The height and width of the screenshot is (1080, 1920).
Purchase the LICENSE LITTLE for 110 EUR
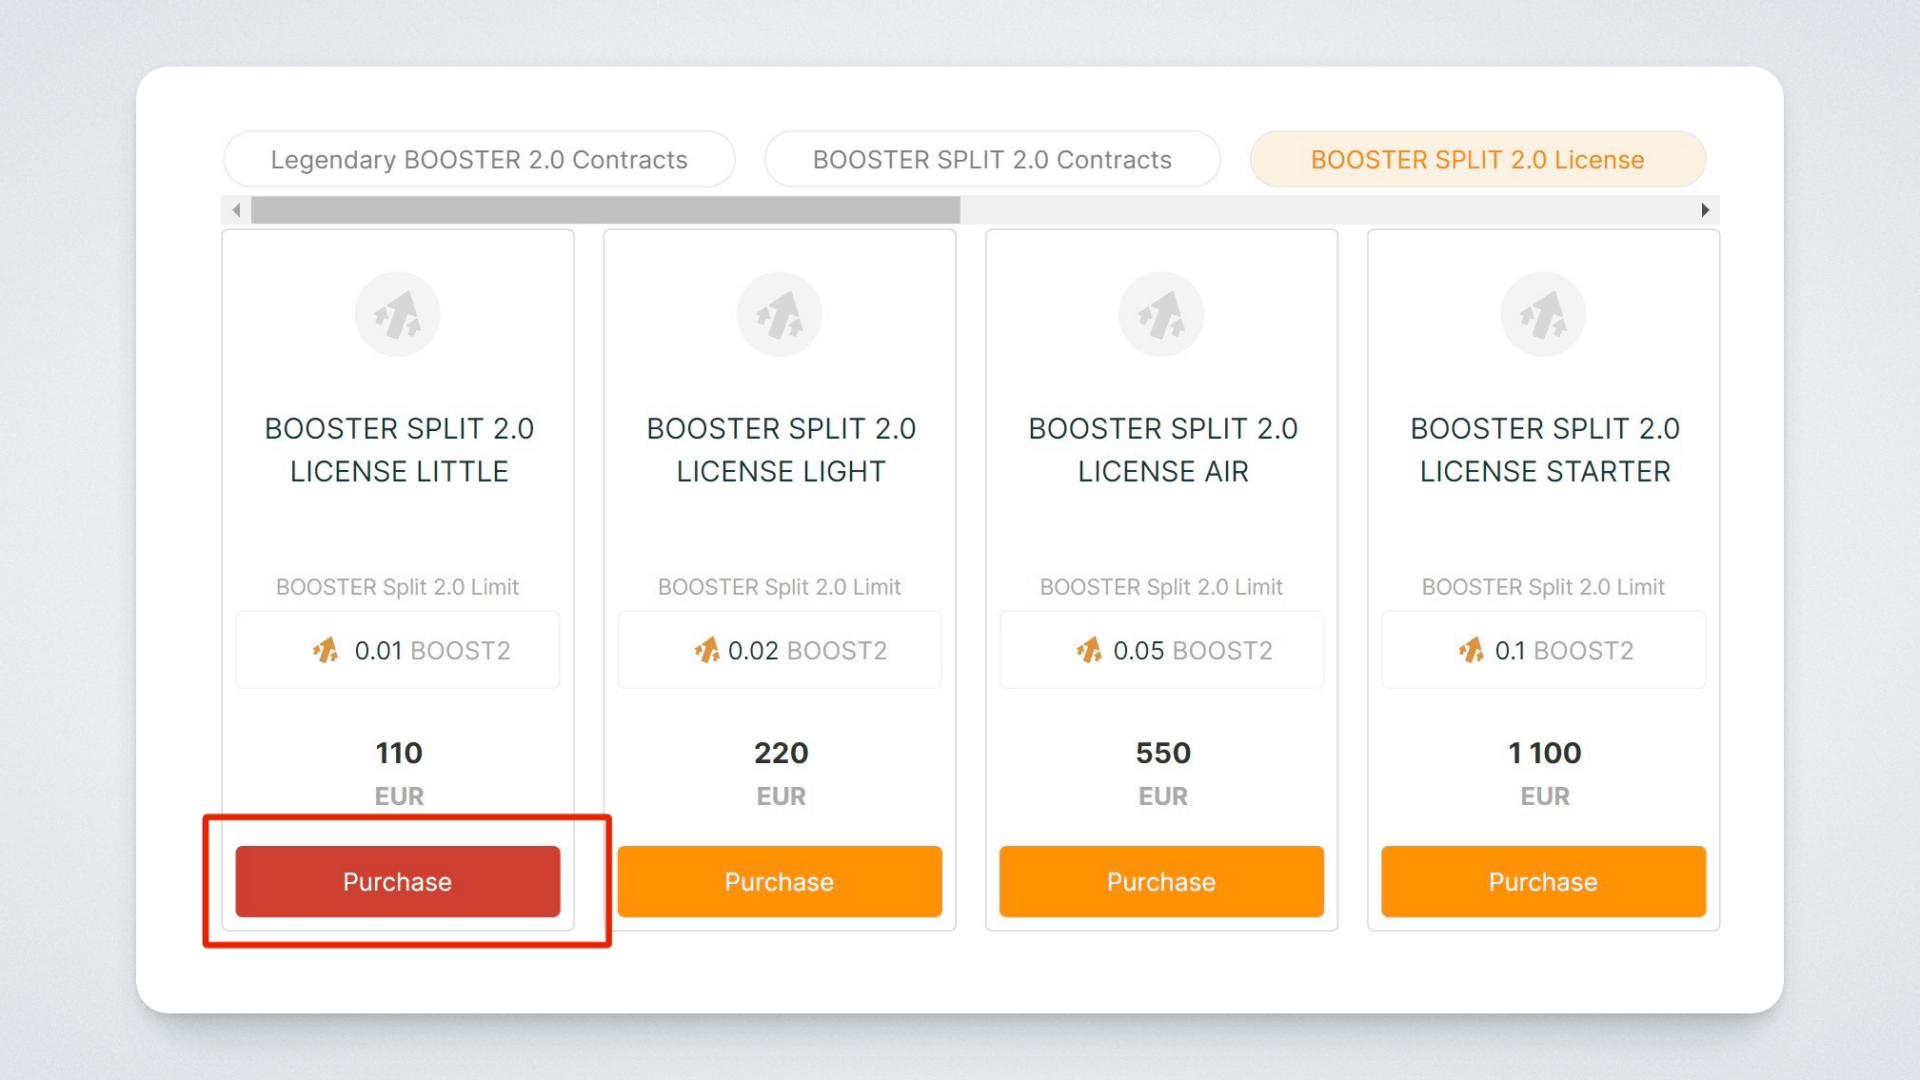pyautogui.click(x=398, y=882)
